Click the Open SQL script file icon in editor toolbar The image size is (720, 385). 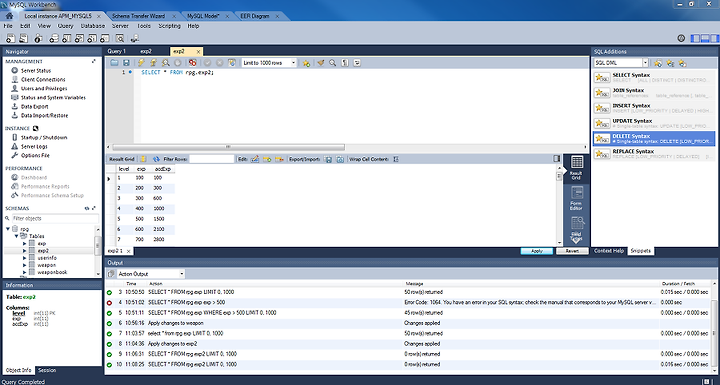[x=114, y=63]
